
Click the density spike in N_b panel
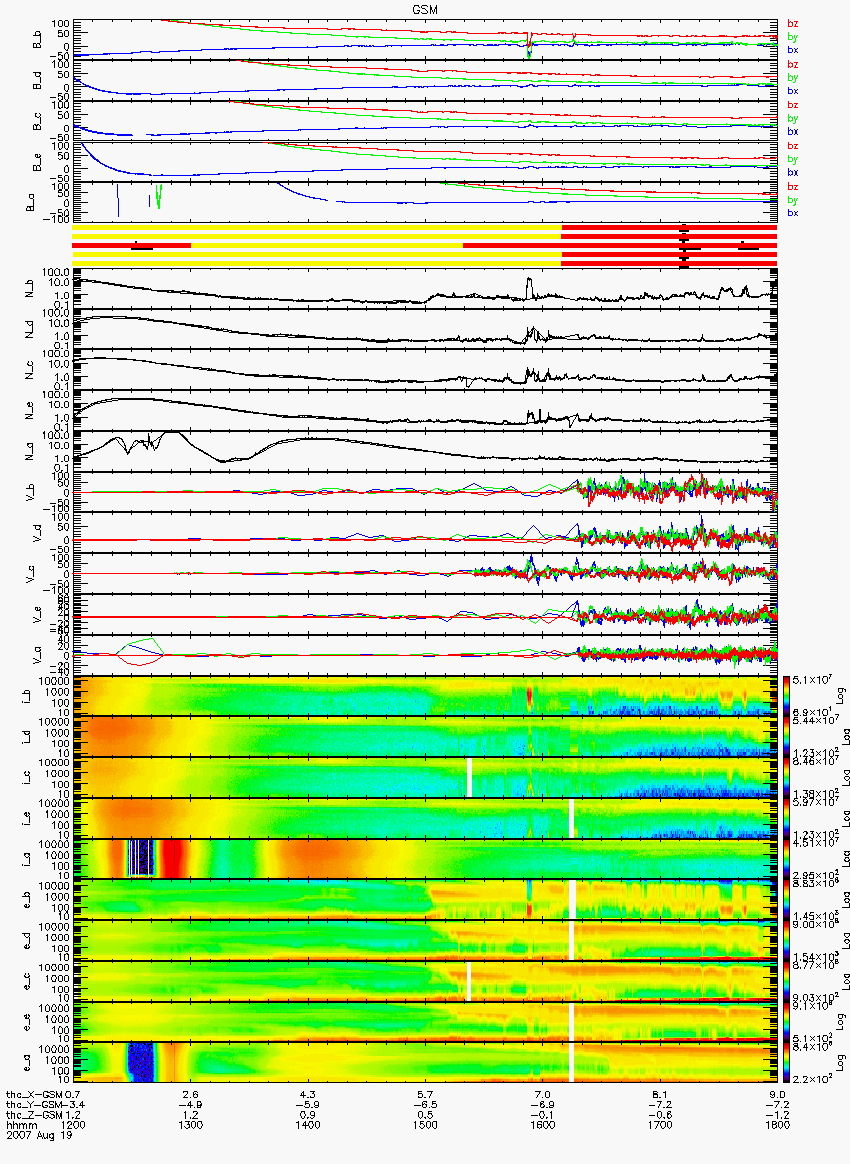[529, 287]
